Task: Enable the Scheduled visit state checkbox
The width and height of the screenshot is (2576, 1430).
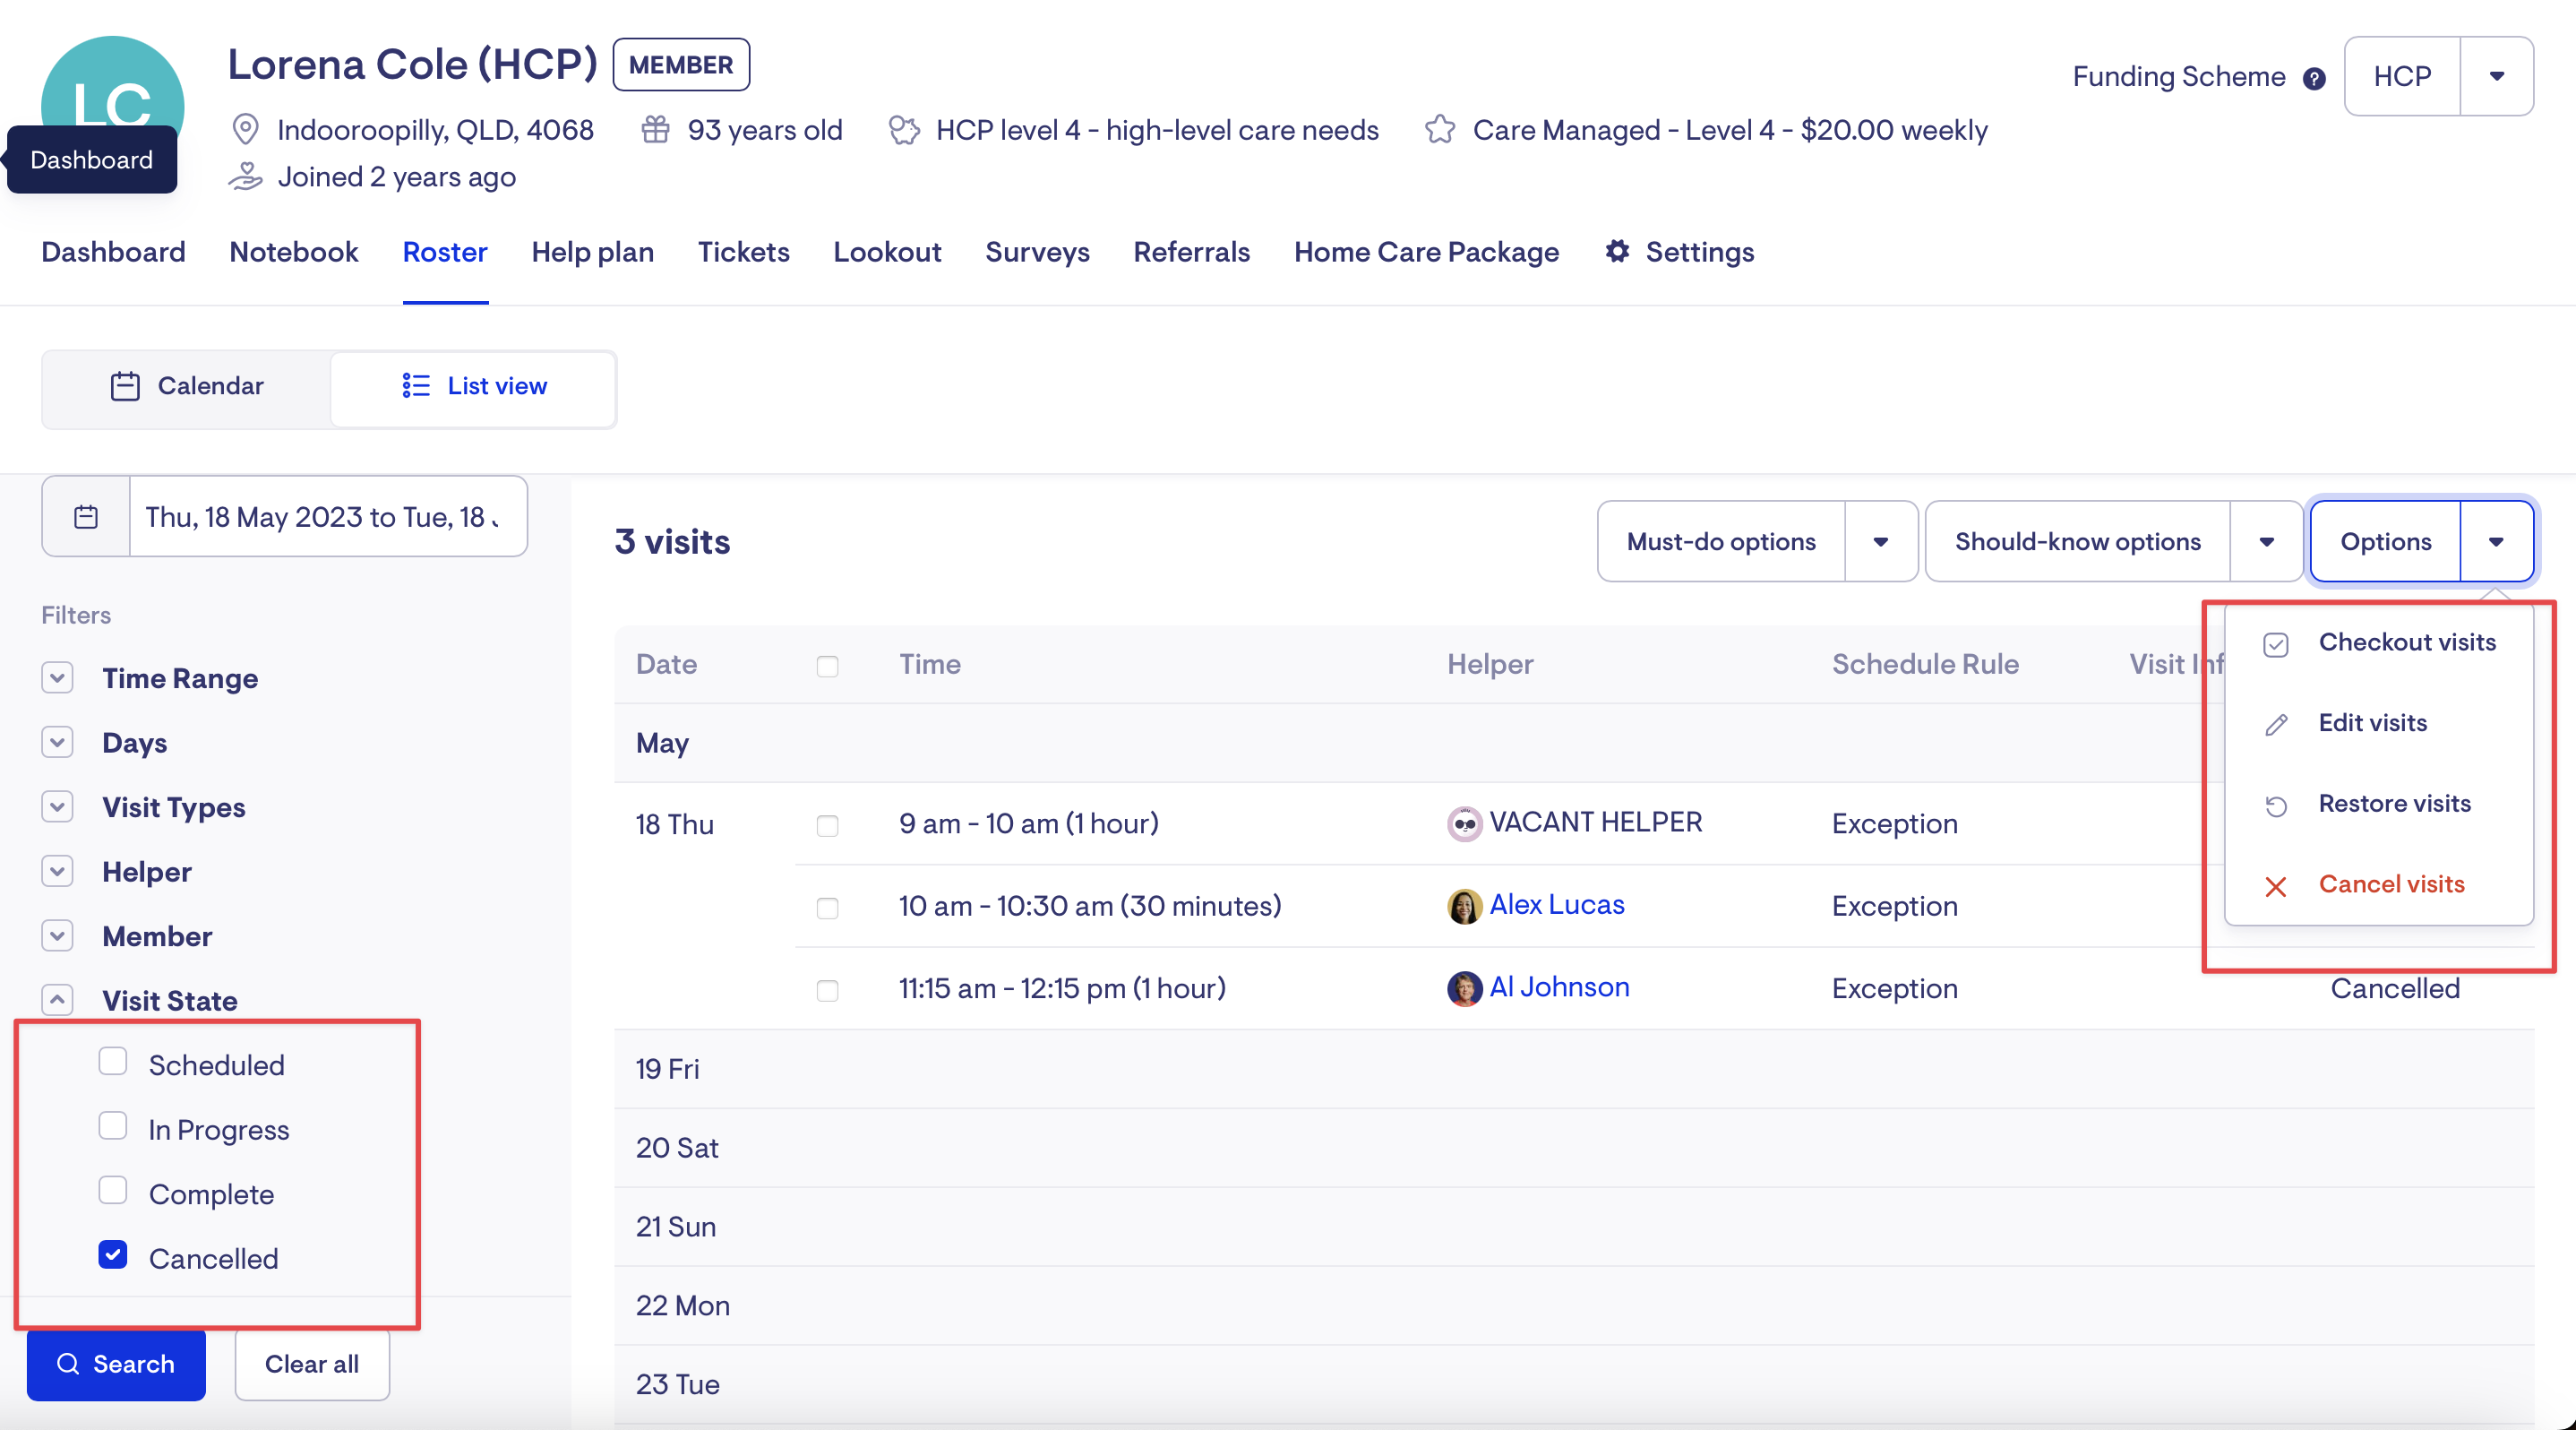Action: point(113,1062)
